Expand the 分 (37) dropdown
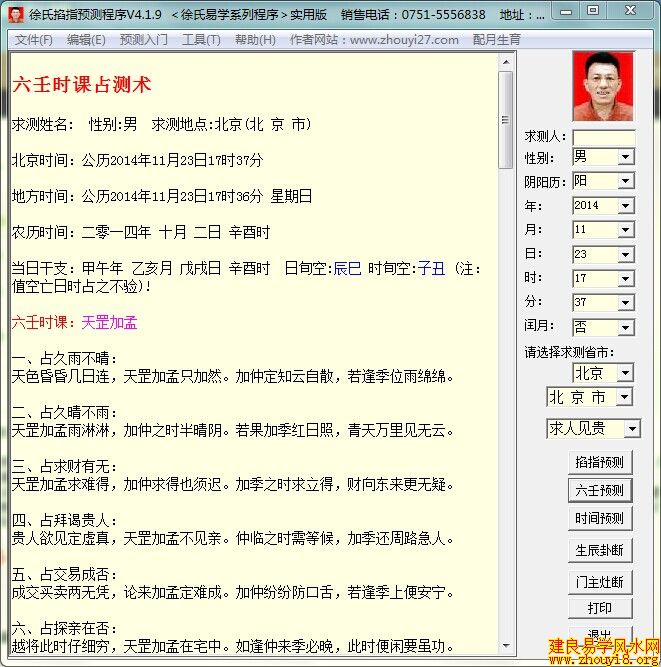 [x=625, y=302]
